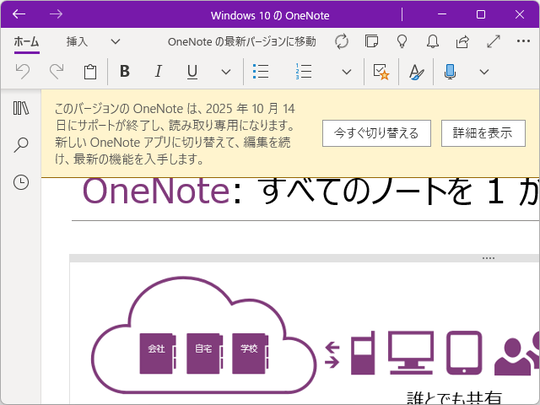Image resolution: width=540 pixels, height=405 pixels.
Task: Expand the tabs chevron beside 挿入
Action: tap(115, 42)
